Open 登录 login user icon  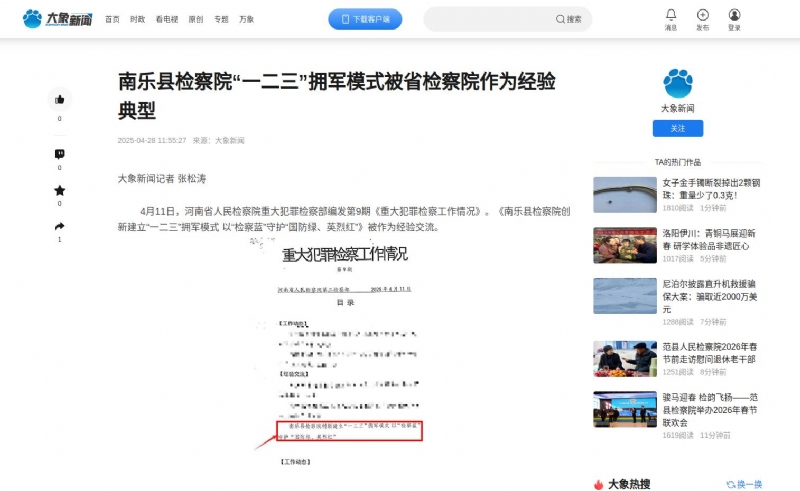(x=735, y=15)
